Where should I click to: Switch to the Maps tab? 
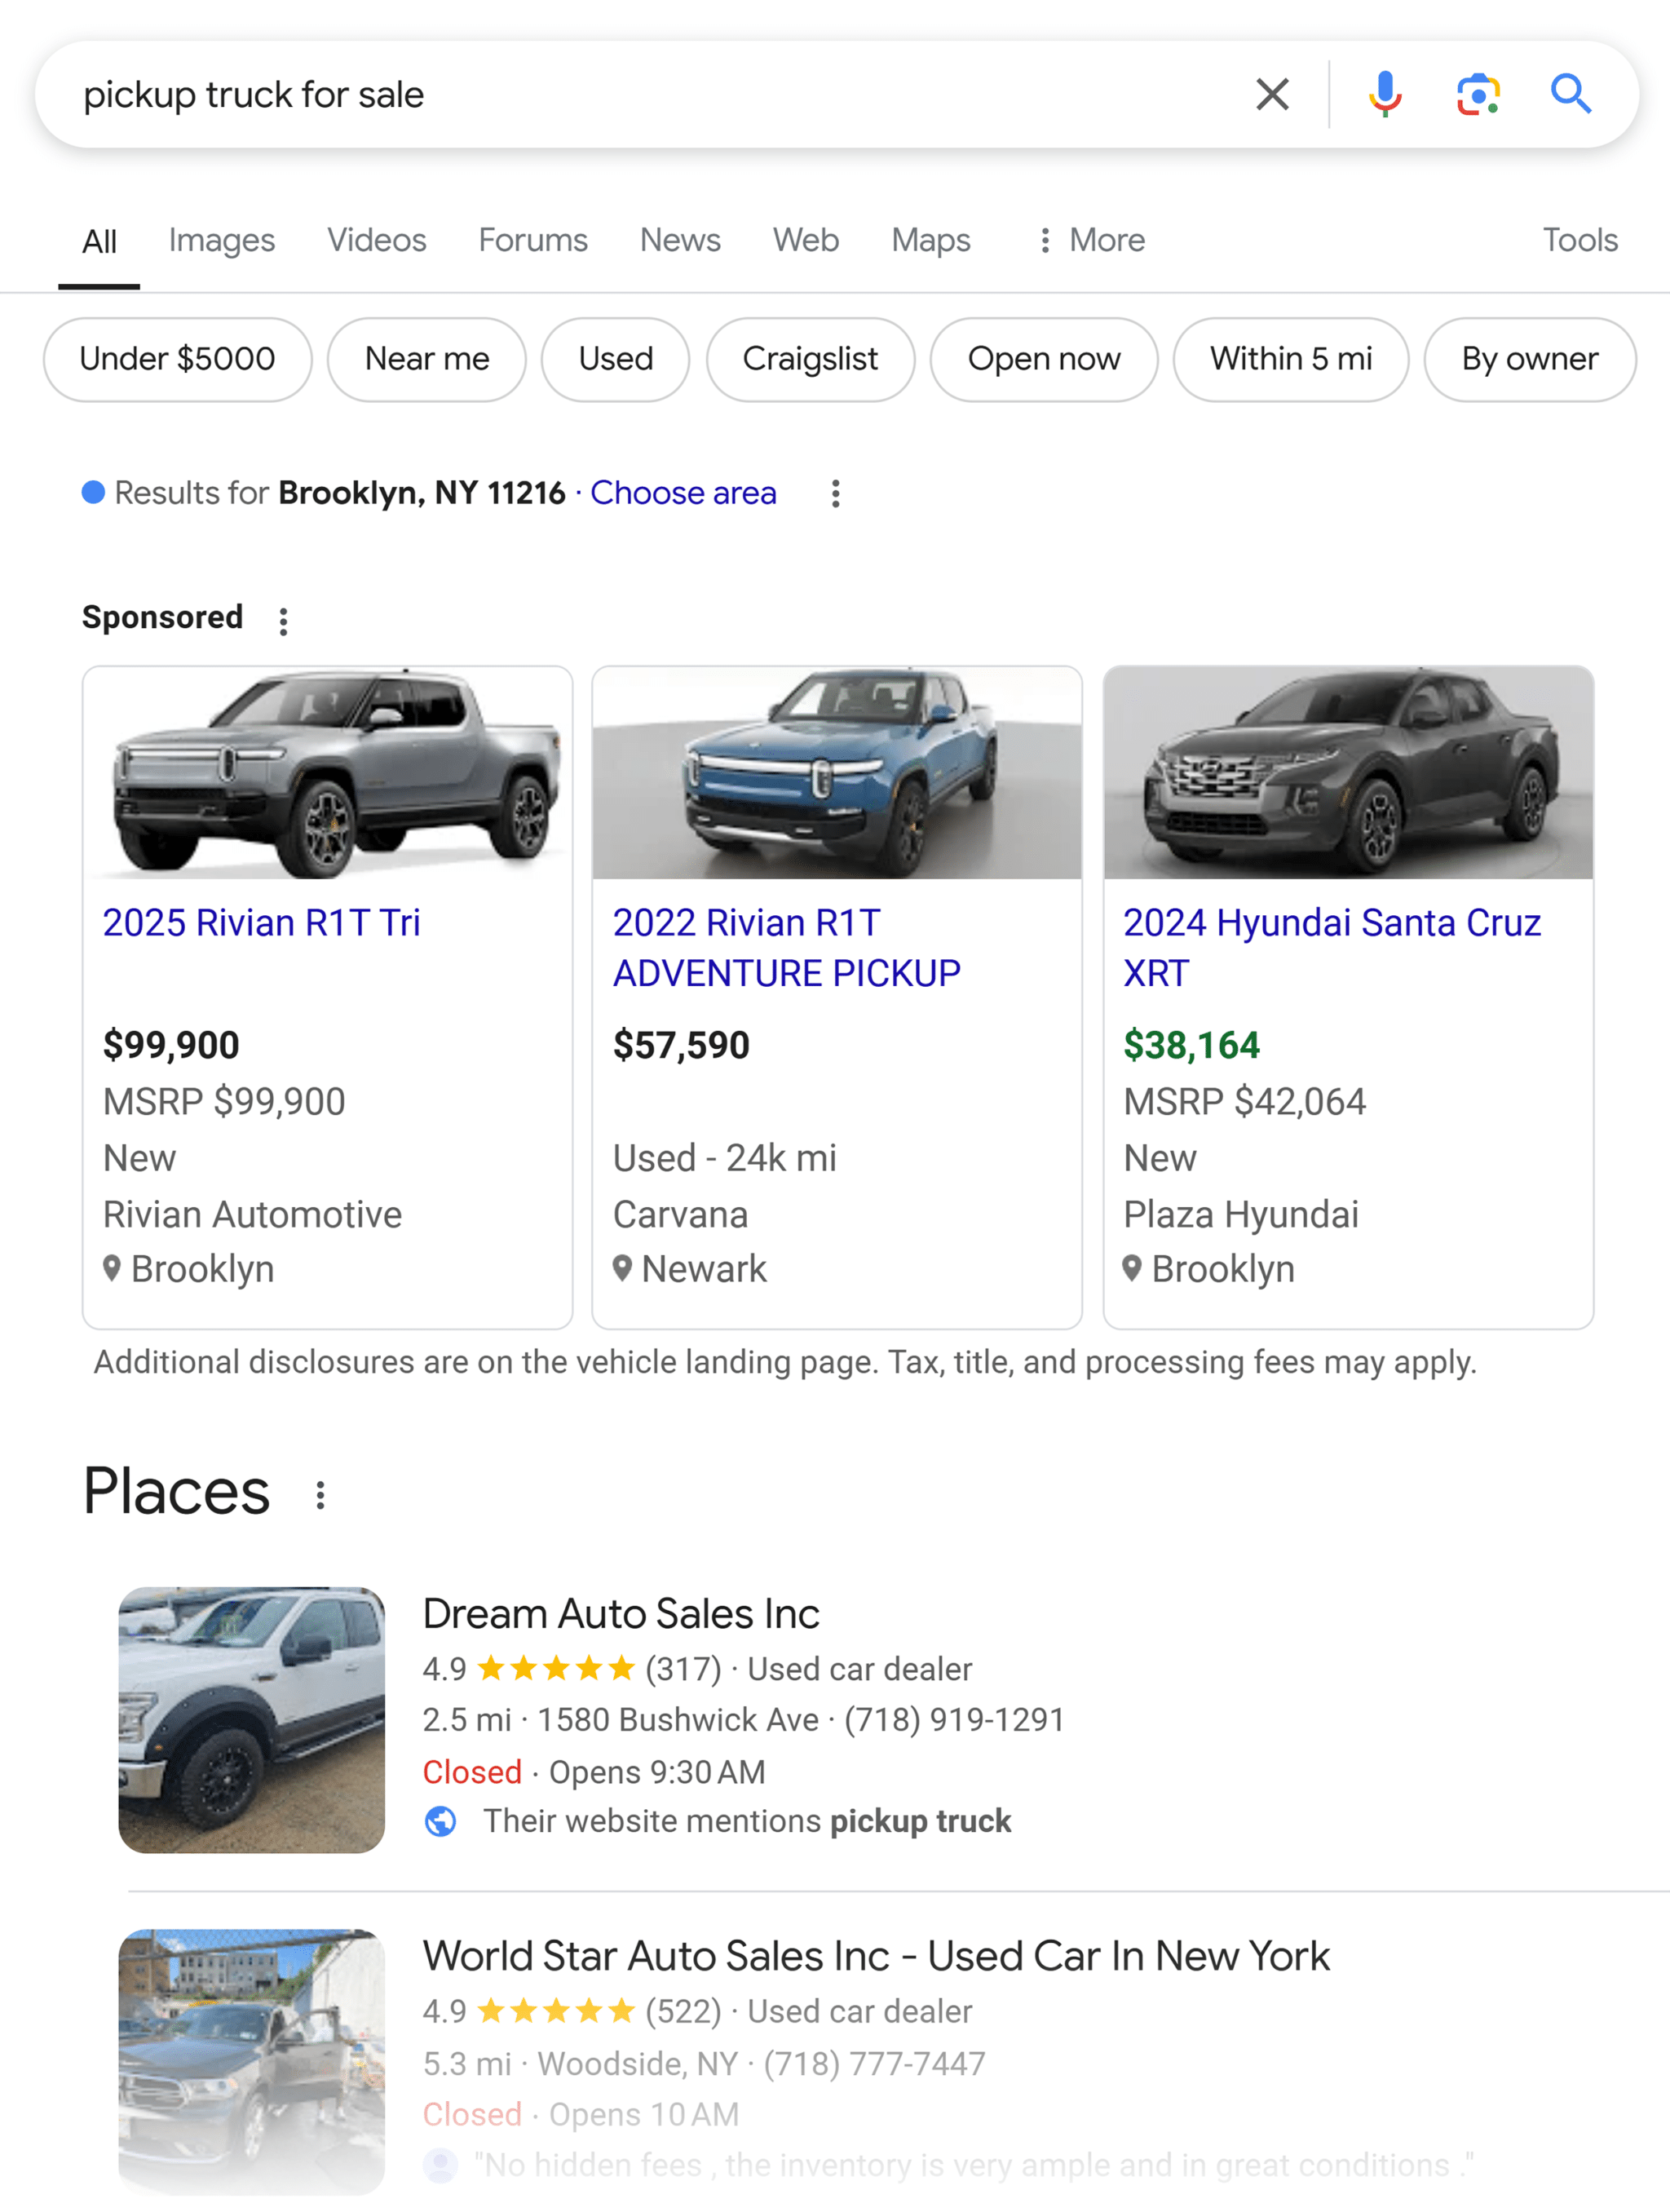tap(931, 240)
